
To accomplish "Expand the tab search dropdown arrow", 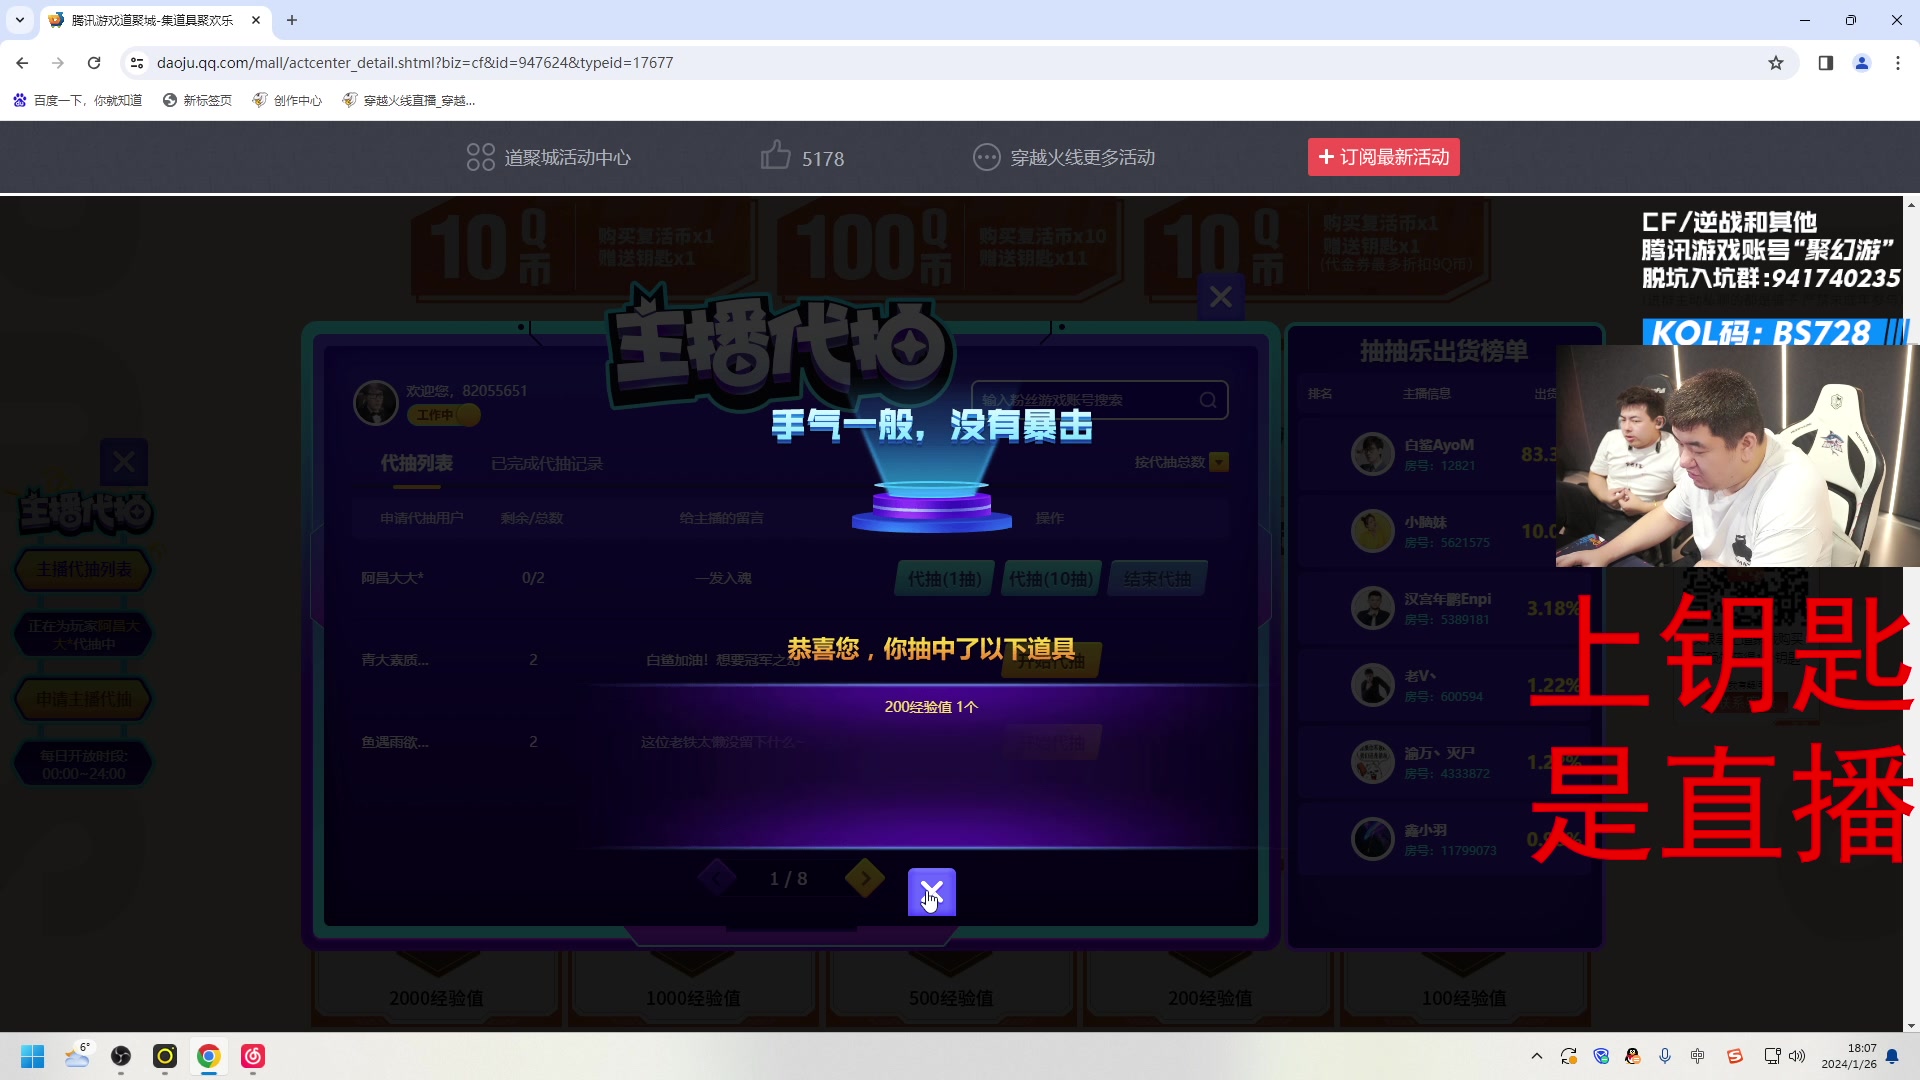I will [x=19, y=20].
